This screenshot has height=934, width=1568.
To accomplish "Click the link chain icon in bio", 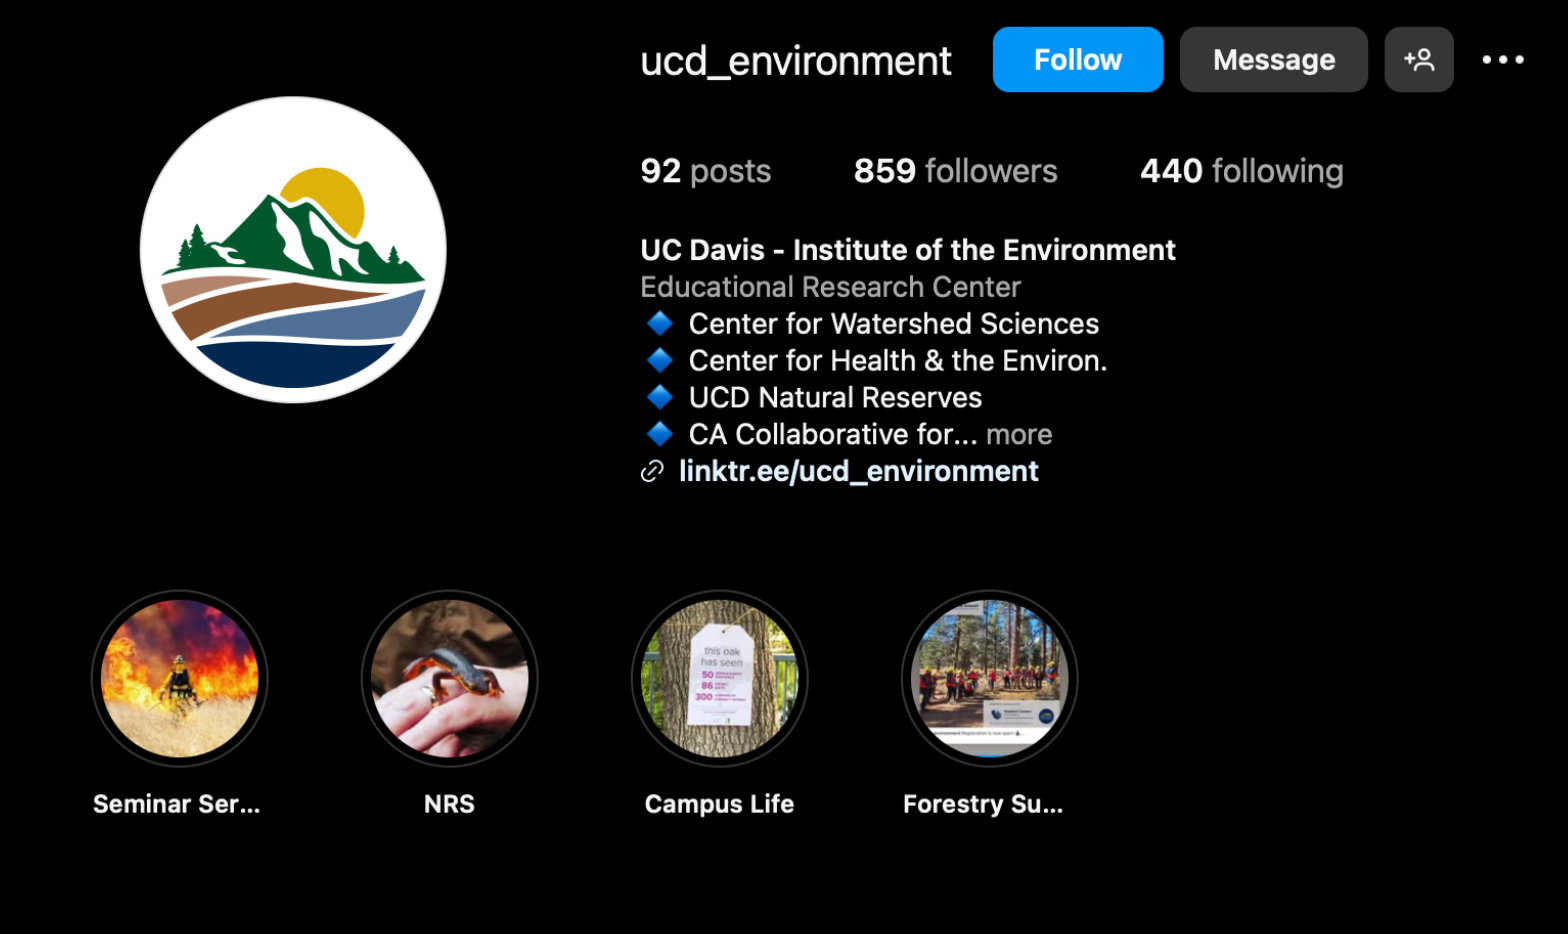I will click(x=652, y=471).
